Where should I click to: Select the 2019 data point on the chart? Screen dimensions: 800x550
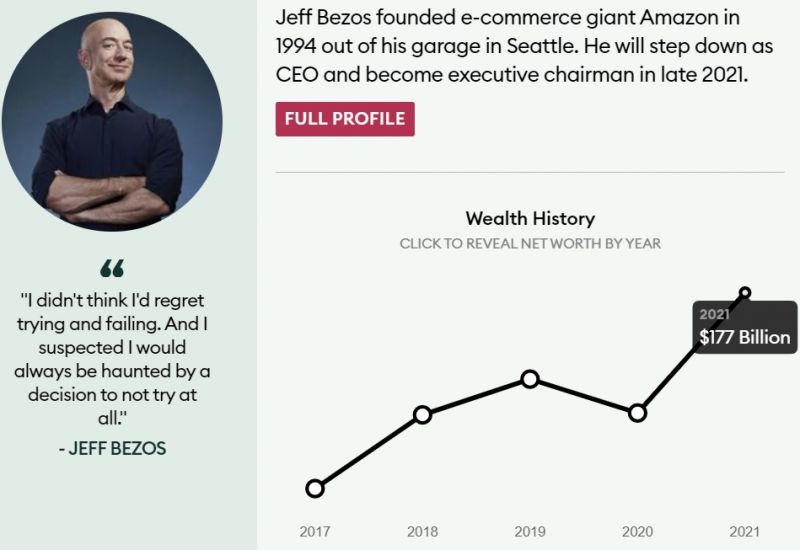[x=530, y=378]
